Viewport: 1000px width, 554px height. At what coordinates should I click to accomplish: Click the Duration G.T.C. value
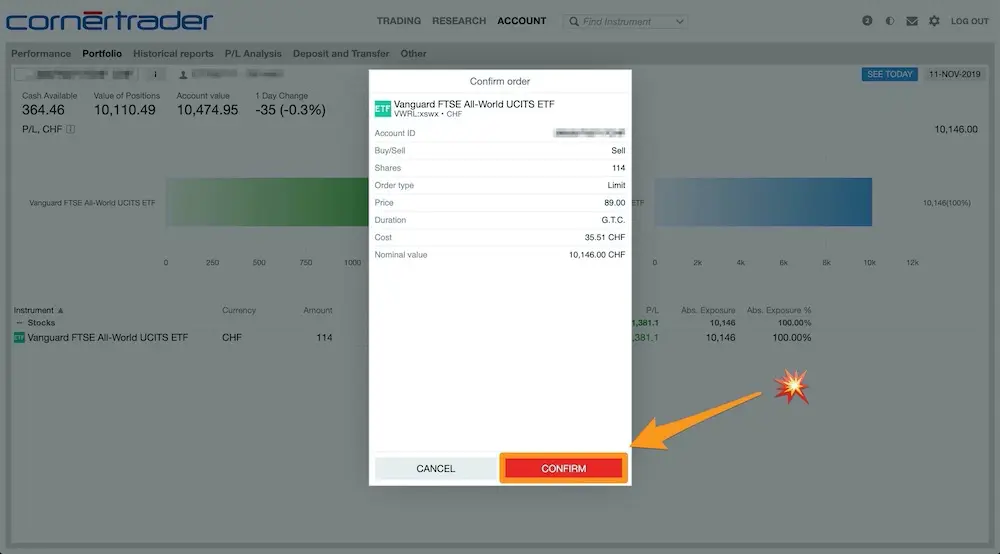pos(613,220)
